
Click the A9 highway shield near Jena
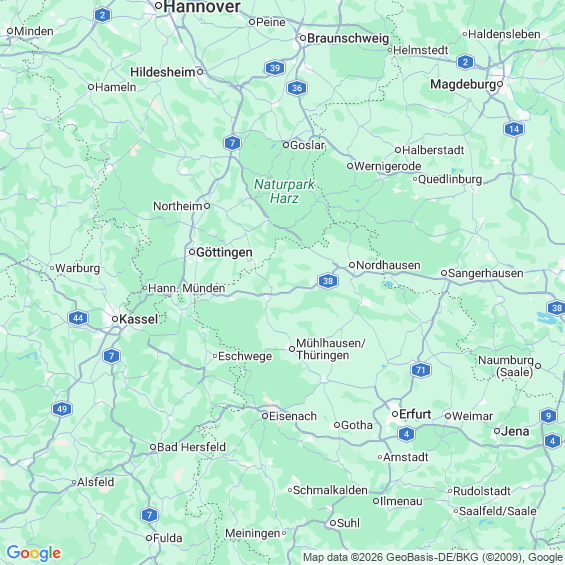tap(548, 416)
